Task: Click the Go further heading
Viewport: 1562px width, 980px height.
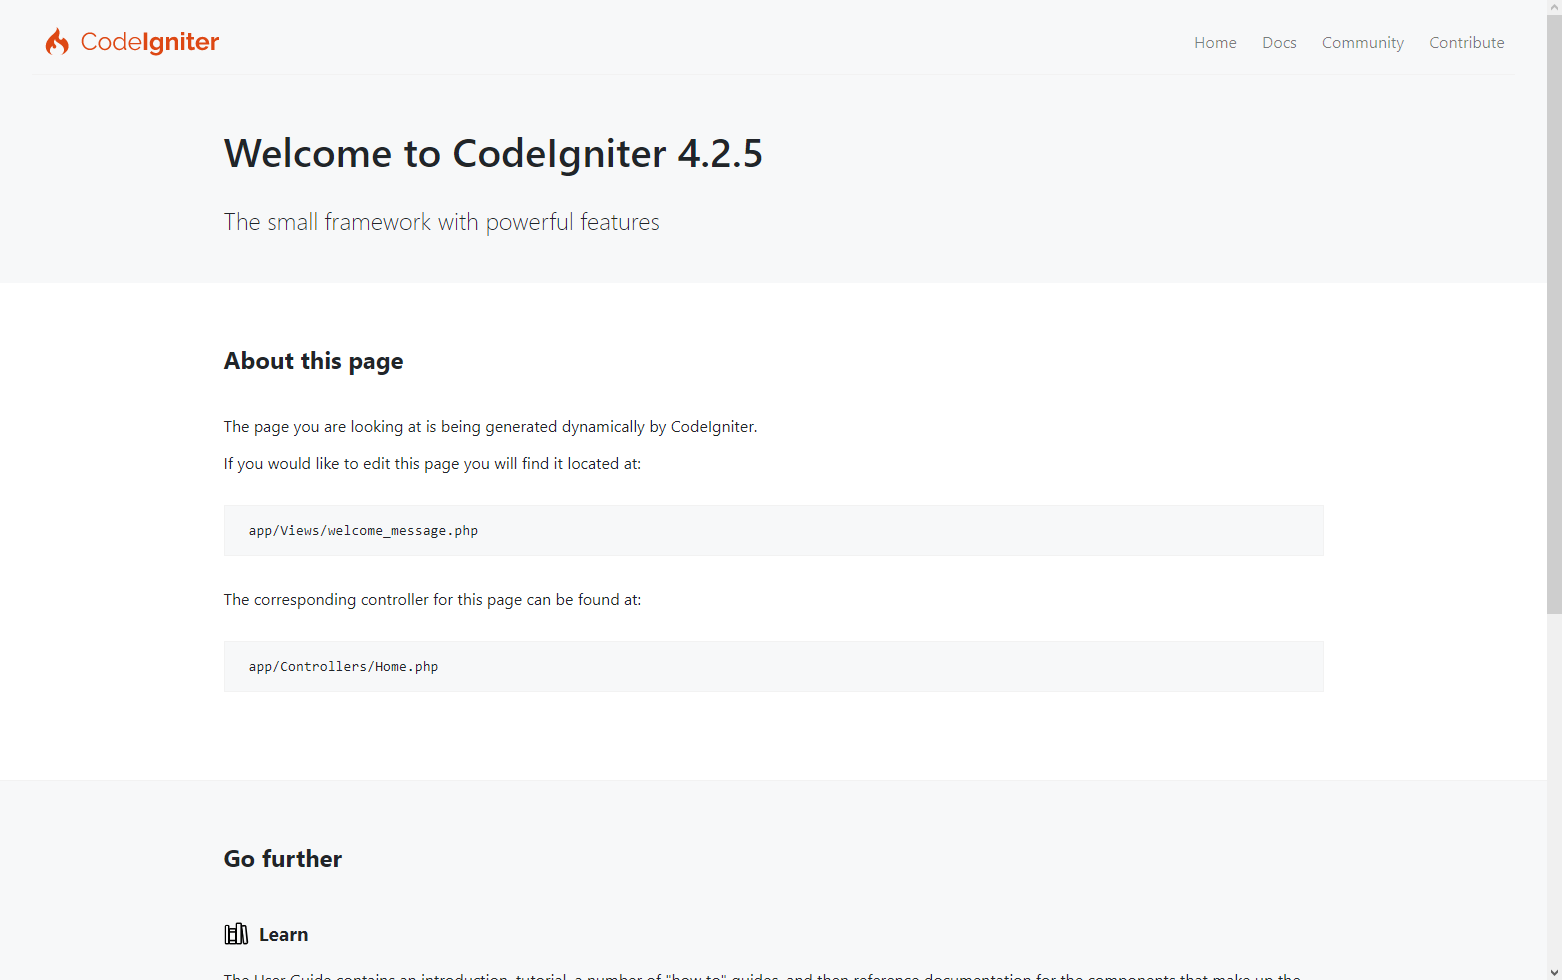Action: [283, 859]
